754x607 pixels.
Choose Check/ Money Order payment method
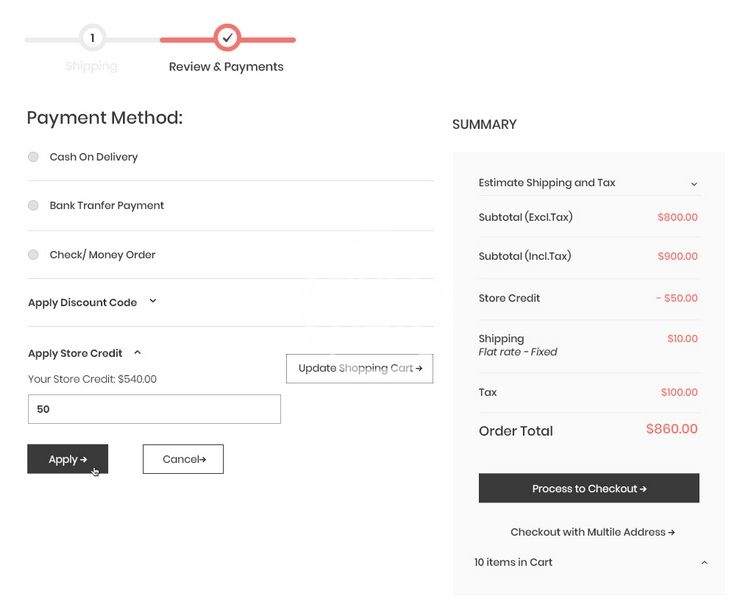(x=33, y=255)
